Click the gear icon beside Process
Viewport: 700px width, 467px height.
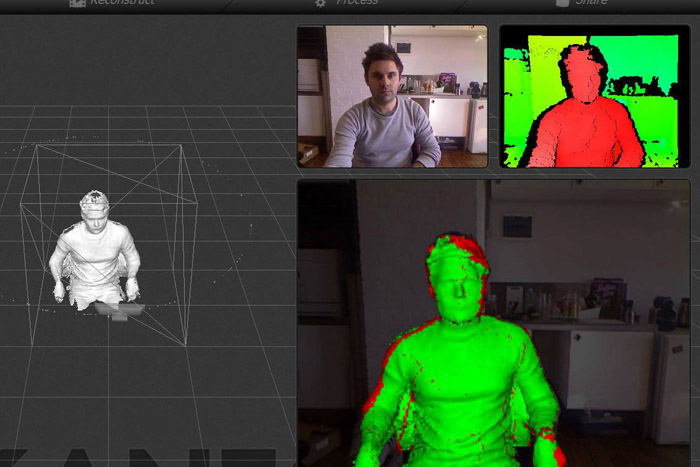click(x=320, y=3)
